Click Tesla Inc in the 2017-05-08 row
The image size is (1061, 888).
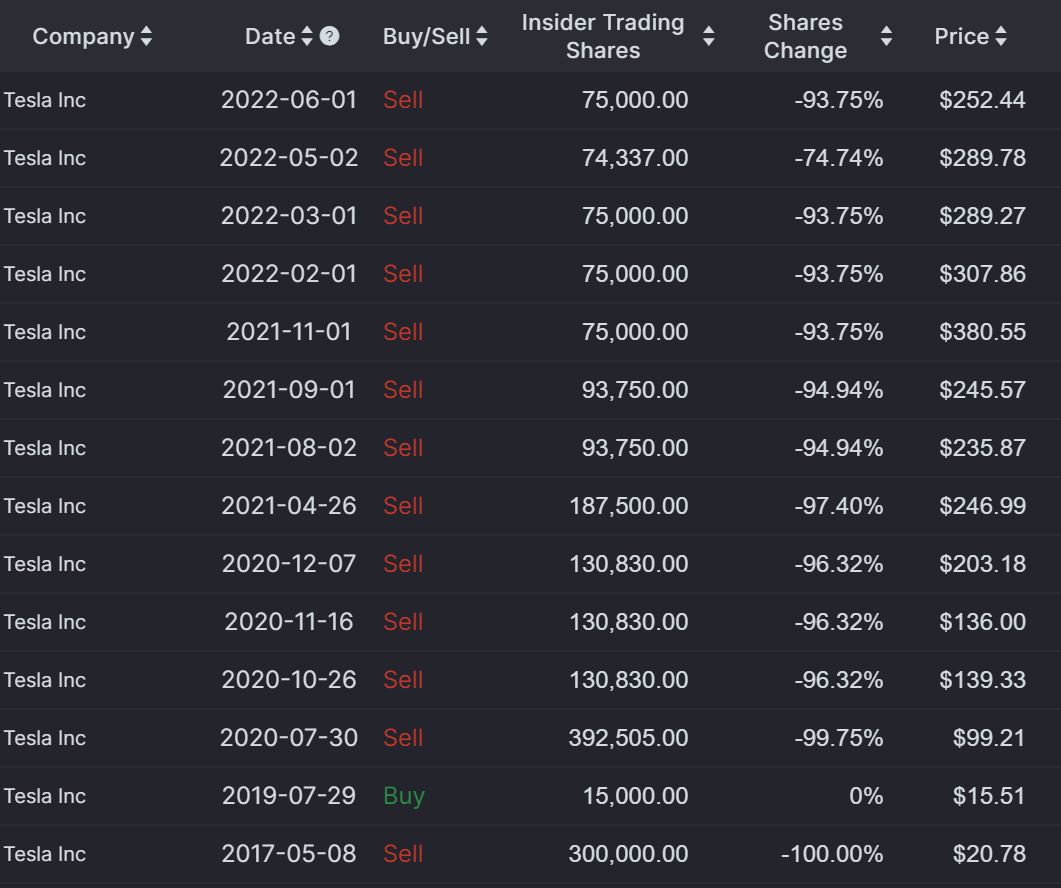[45, 854]
